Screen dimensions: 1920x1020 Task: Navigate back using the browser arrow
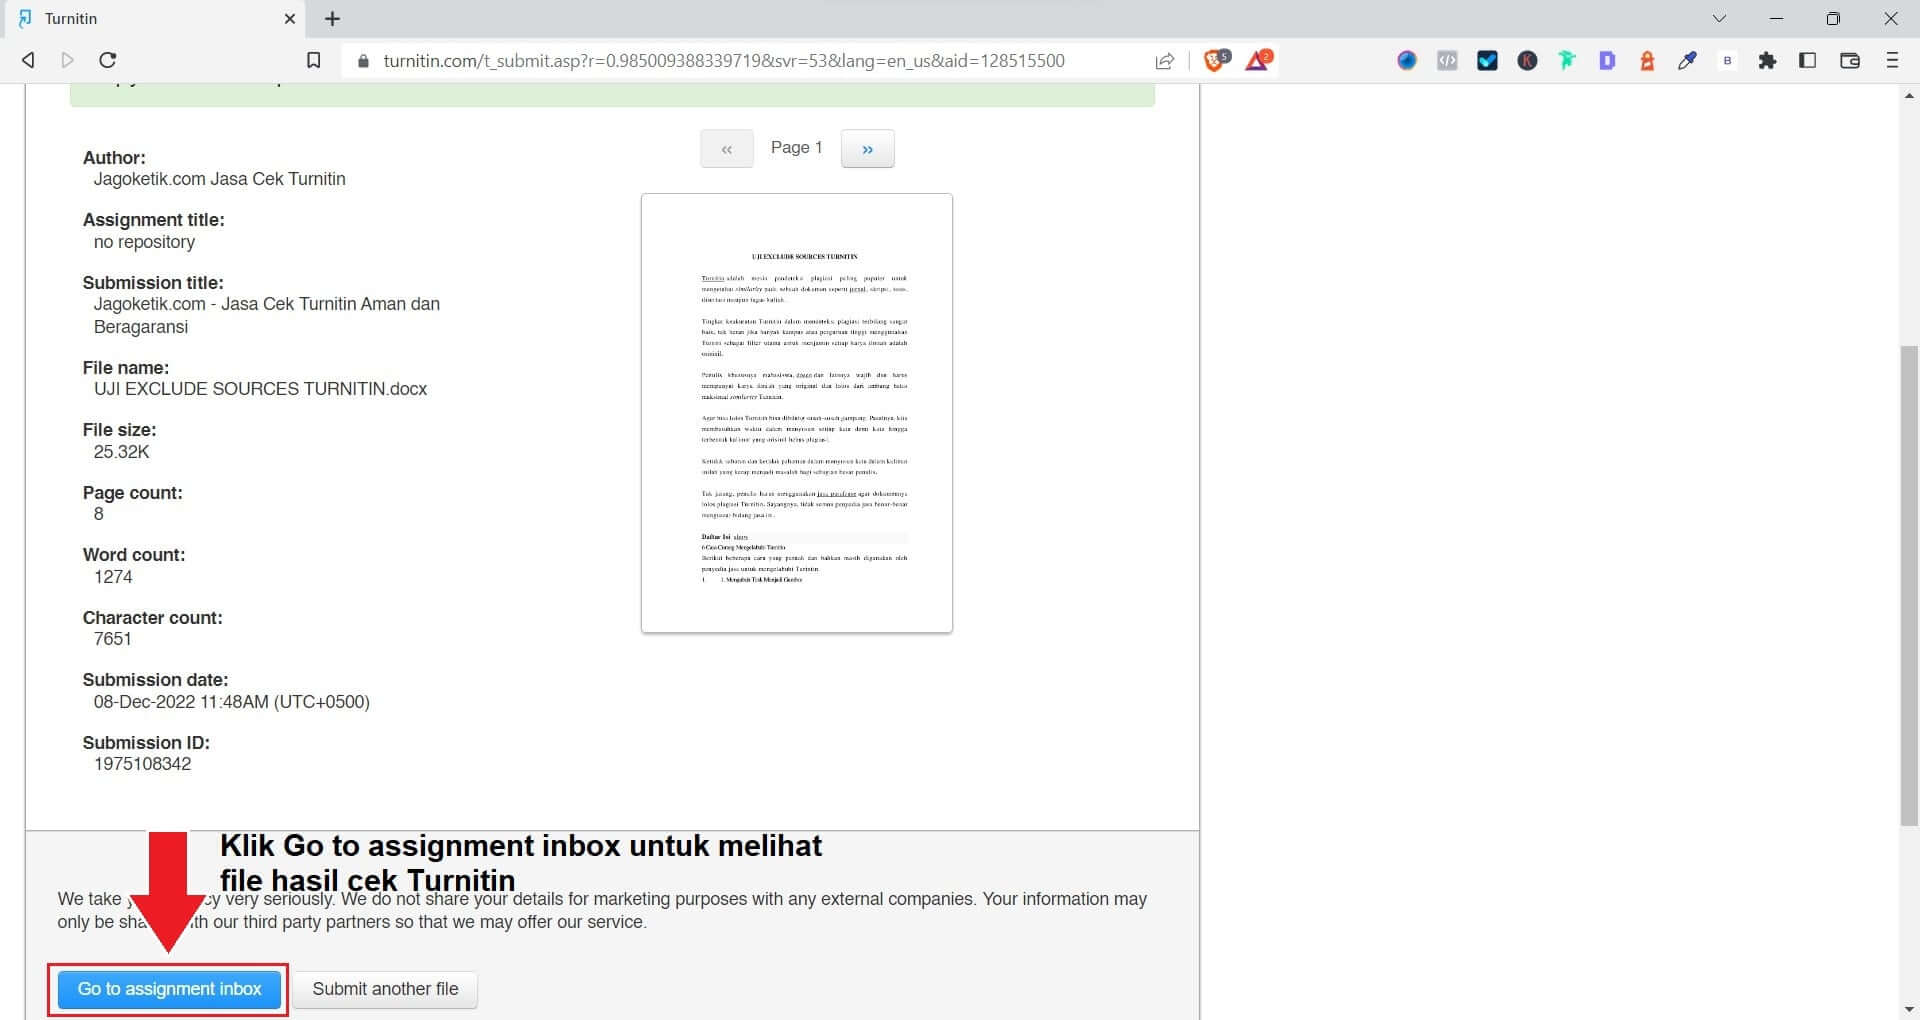click(x=28, y=60)
